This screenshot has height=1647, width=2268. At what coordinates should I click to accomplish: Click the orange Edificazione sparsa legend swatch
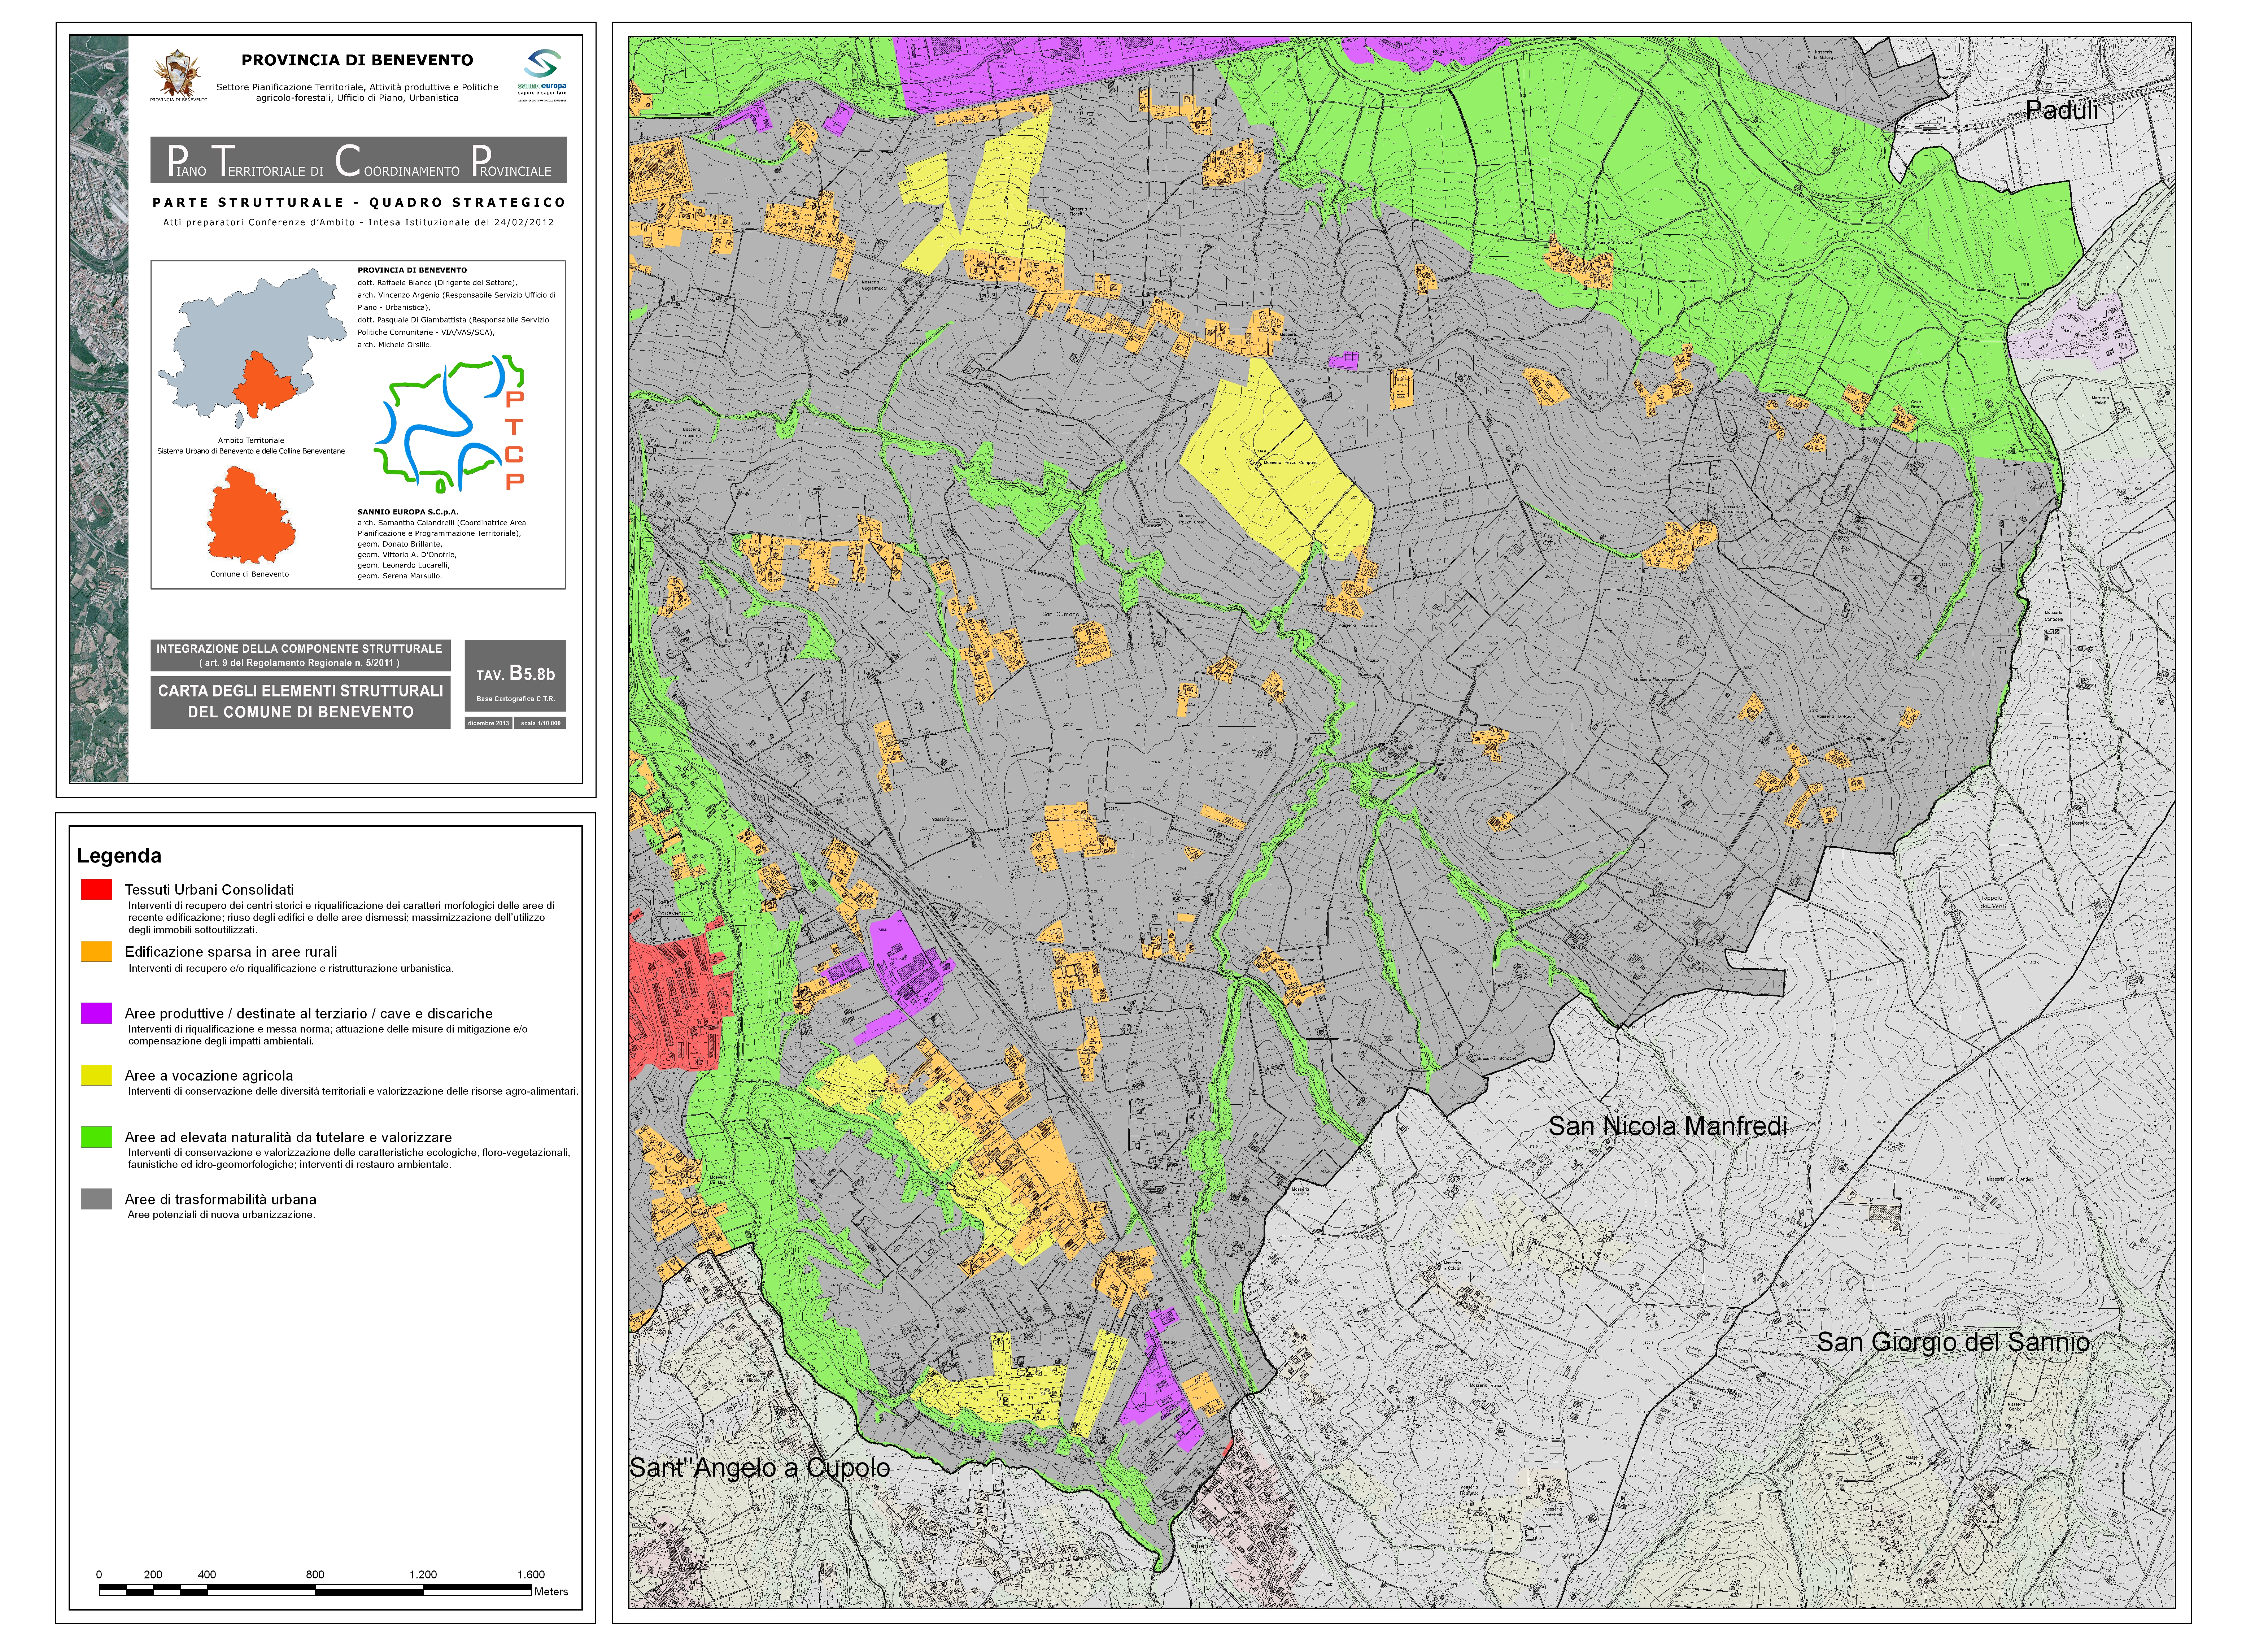pos(96,951)
